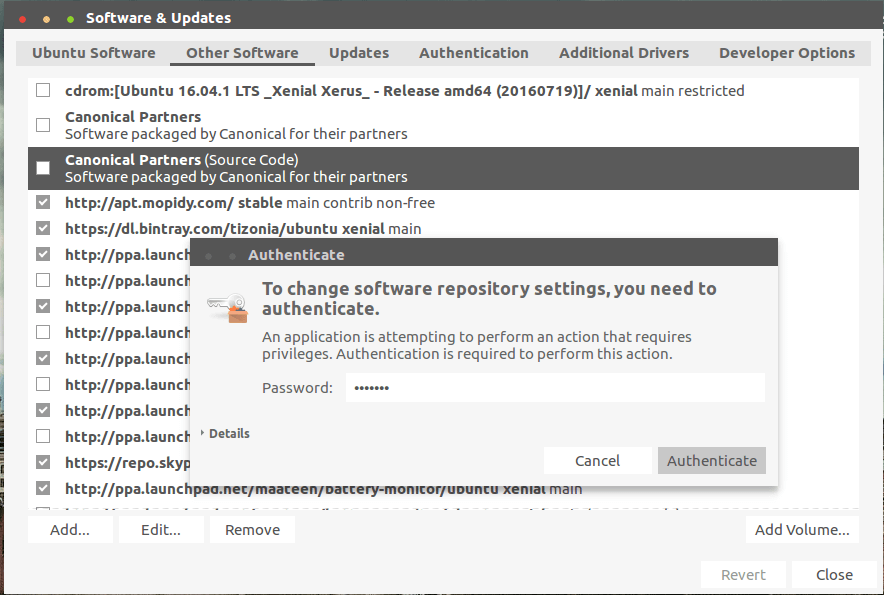Click the Edit... button
Image resolution: width=884 pixels, height=595 pixels.
161,530
